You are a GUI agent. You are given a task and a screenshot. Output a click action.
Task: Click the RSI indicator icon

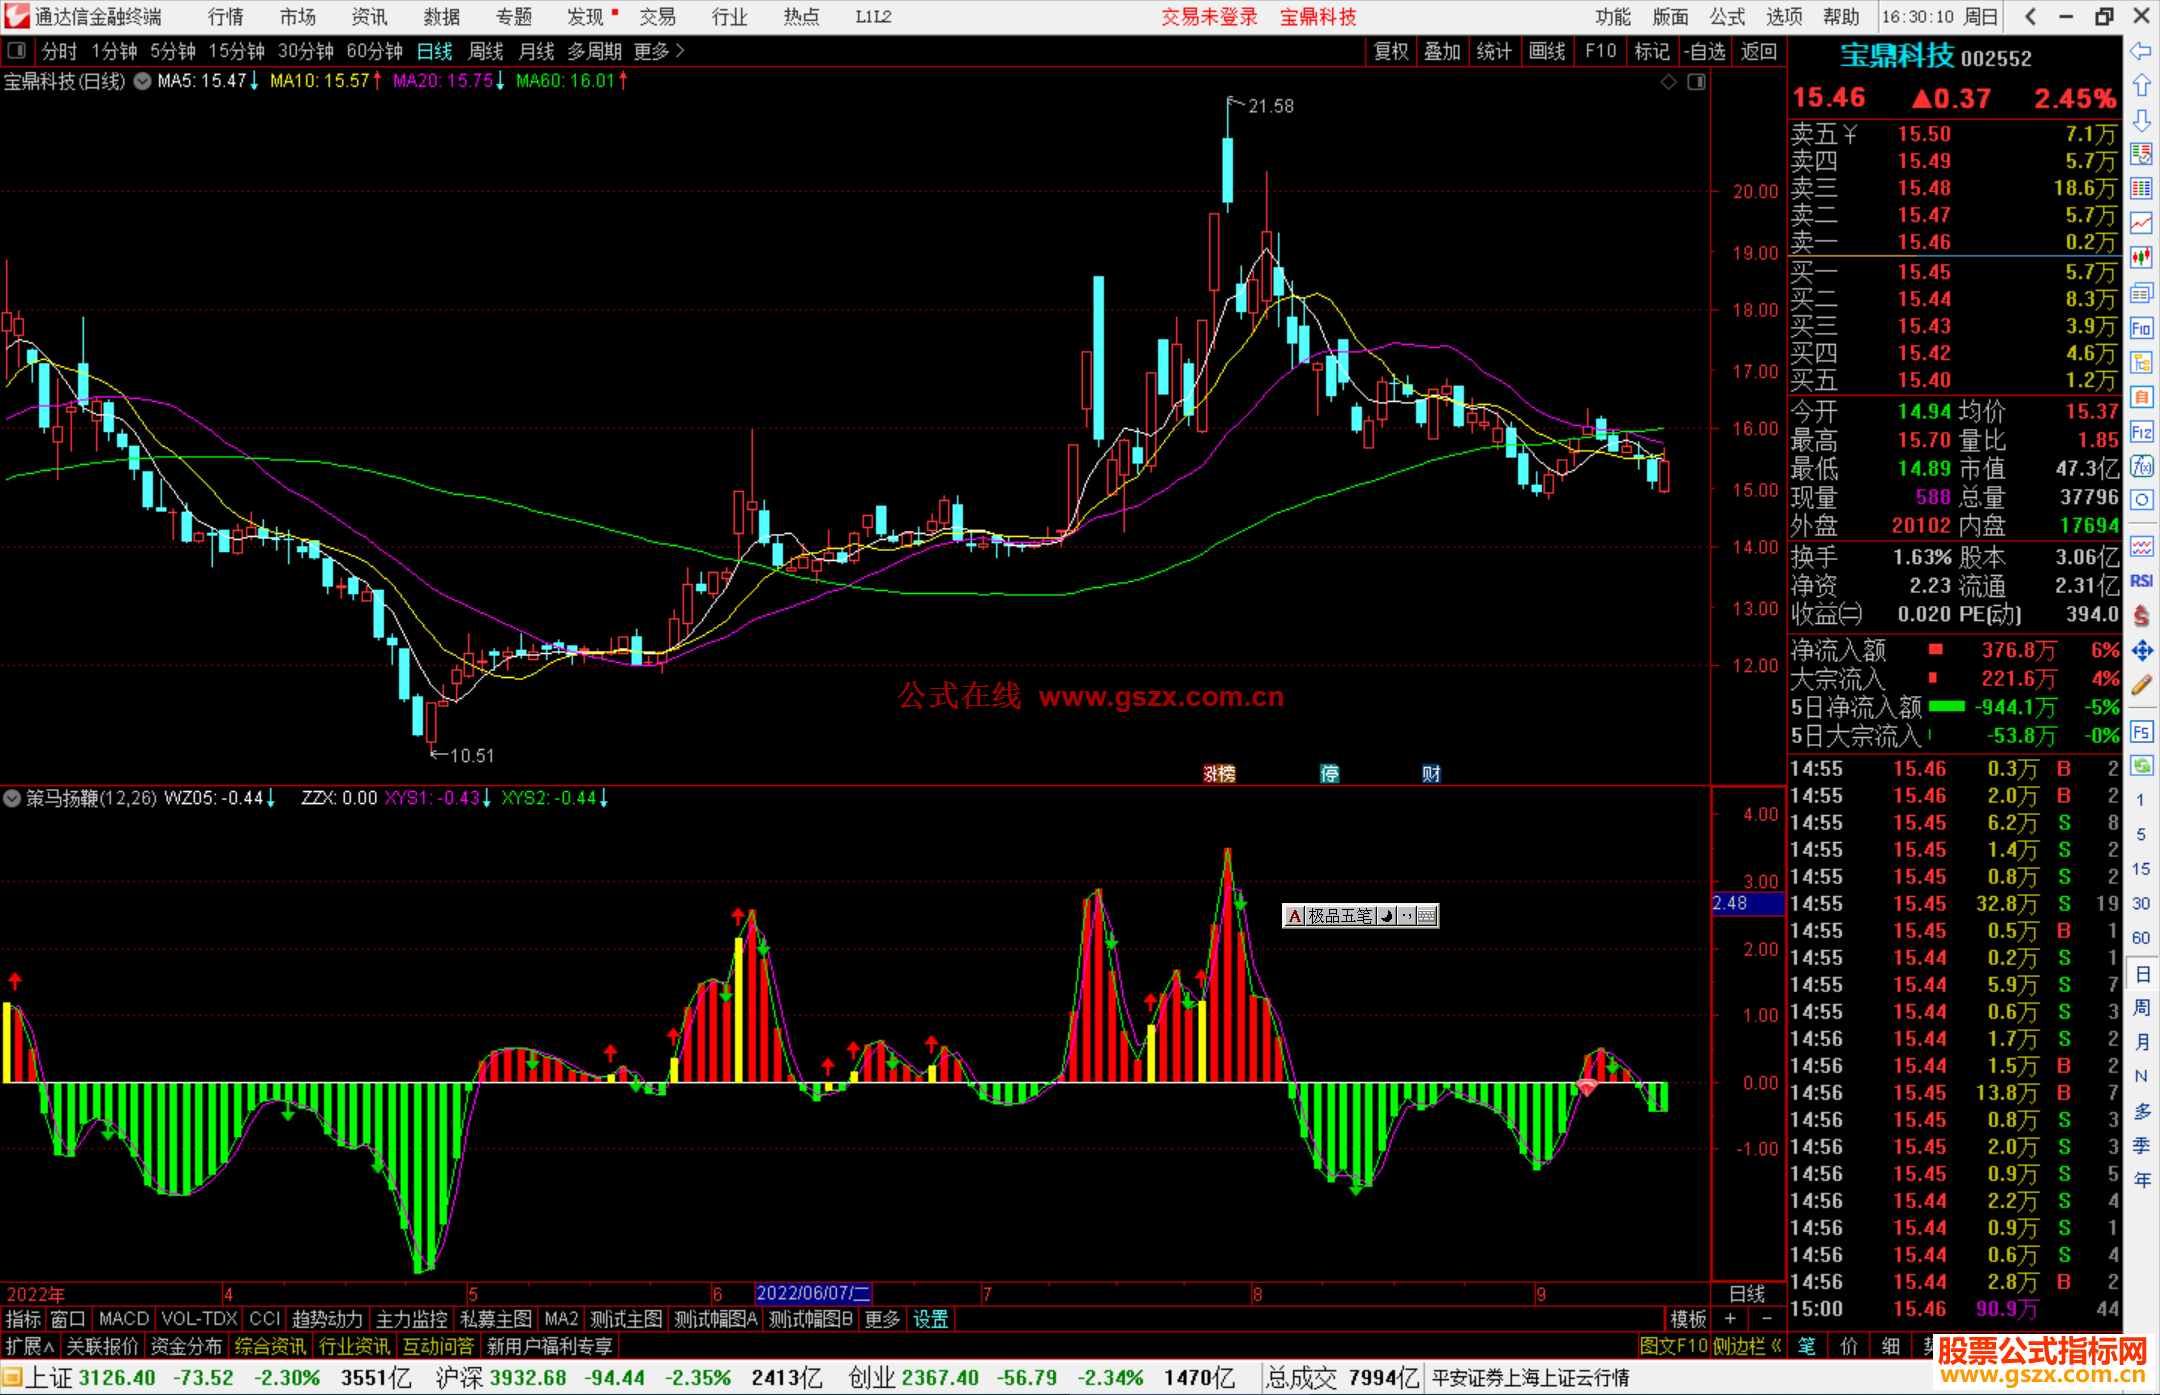tap(2141, 581)
